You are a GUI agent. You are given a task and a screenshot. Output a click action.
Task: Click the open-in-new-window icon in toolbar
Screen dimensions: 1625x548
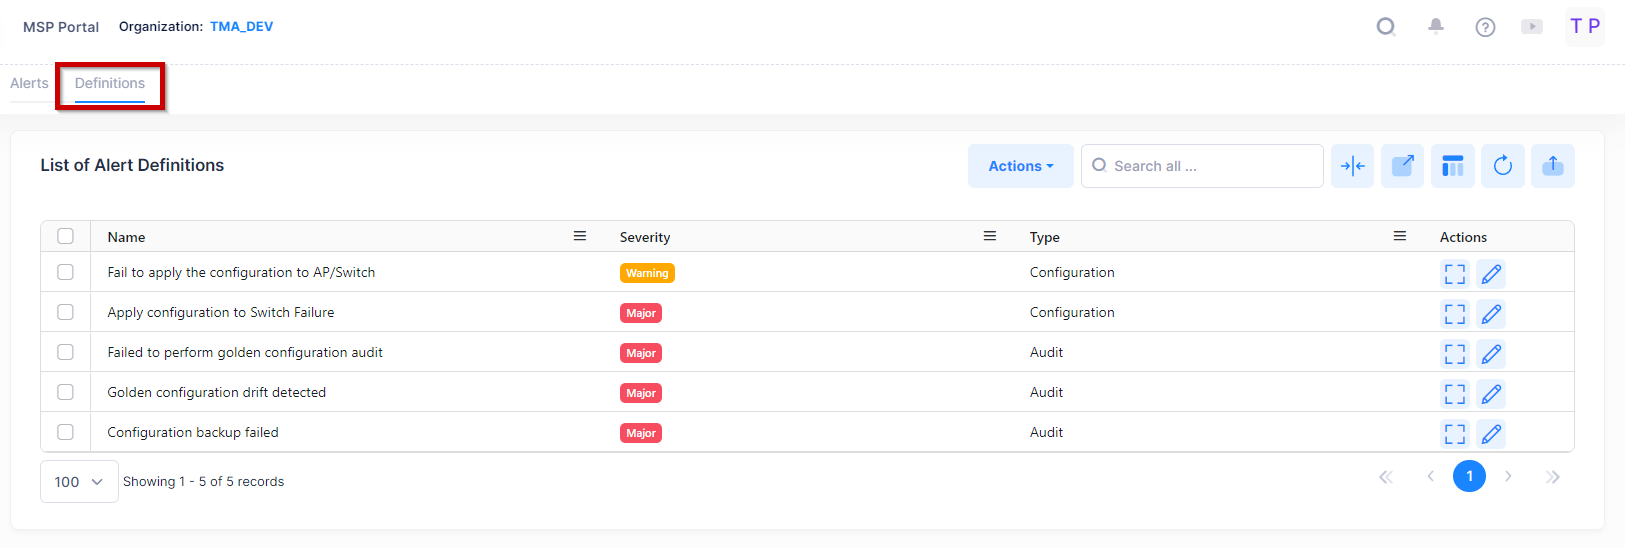pos(1402,166)
